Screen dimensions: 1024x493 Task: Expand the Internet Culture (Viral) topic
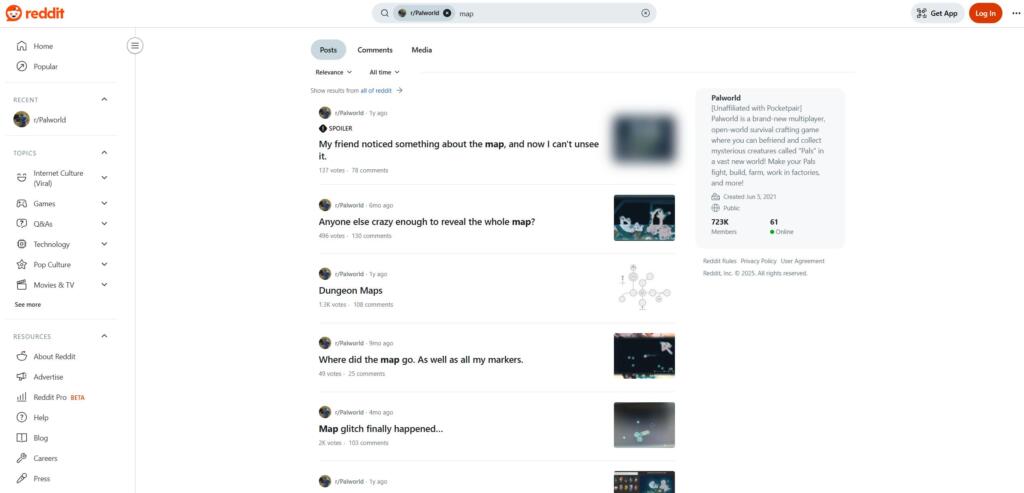tap(104, 178)
